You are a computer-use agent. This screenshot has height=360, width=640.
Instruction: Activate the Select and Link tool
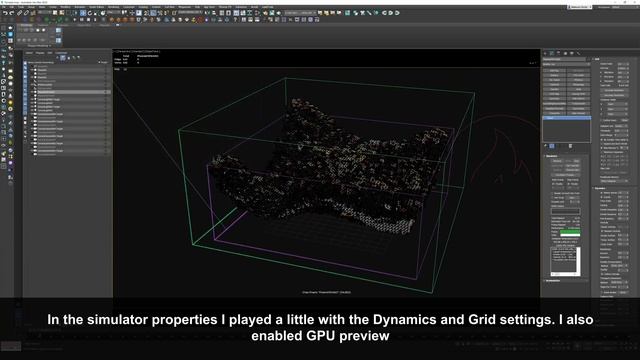click(x=19, y=13)
